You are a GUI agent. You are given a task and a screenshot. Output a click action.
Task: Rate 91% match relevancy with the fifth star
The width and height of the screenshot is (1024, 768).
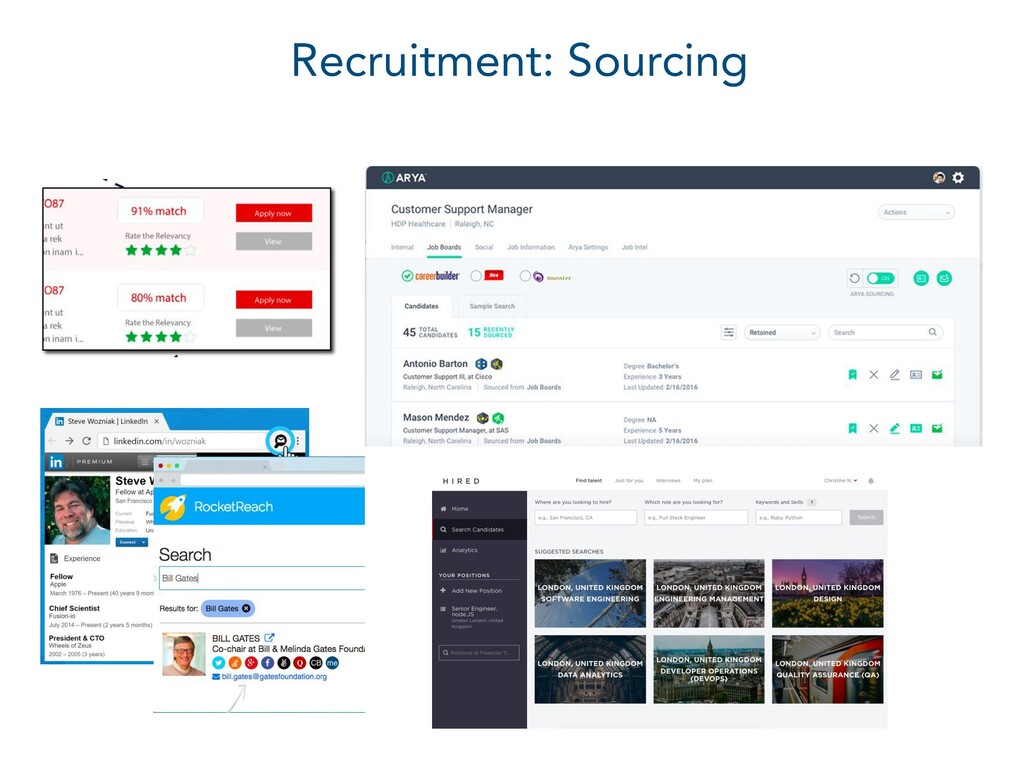(x=190, y=250)
